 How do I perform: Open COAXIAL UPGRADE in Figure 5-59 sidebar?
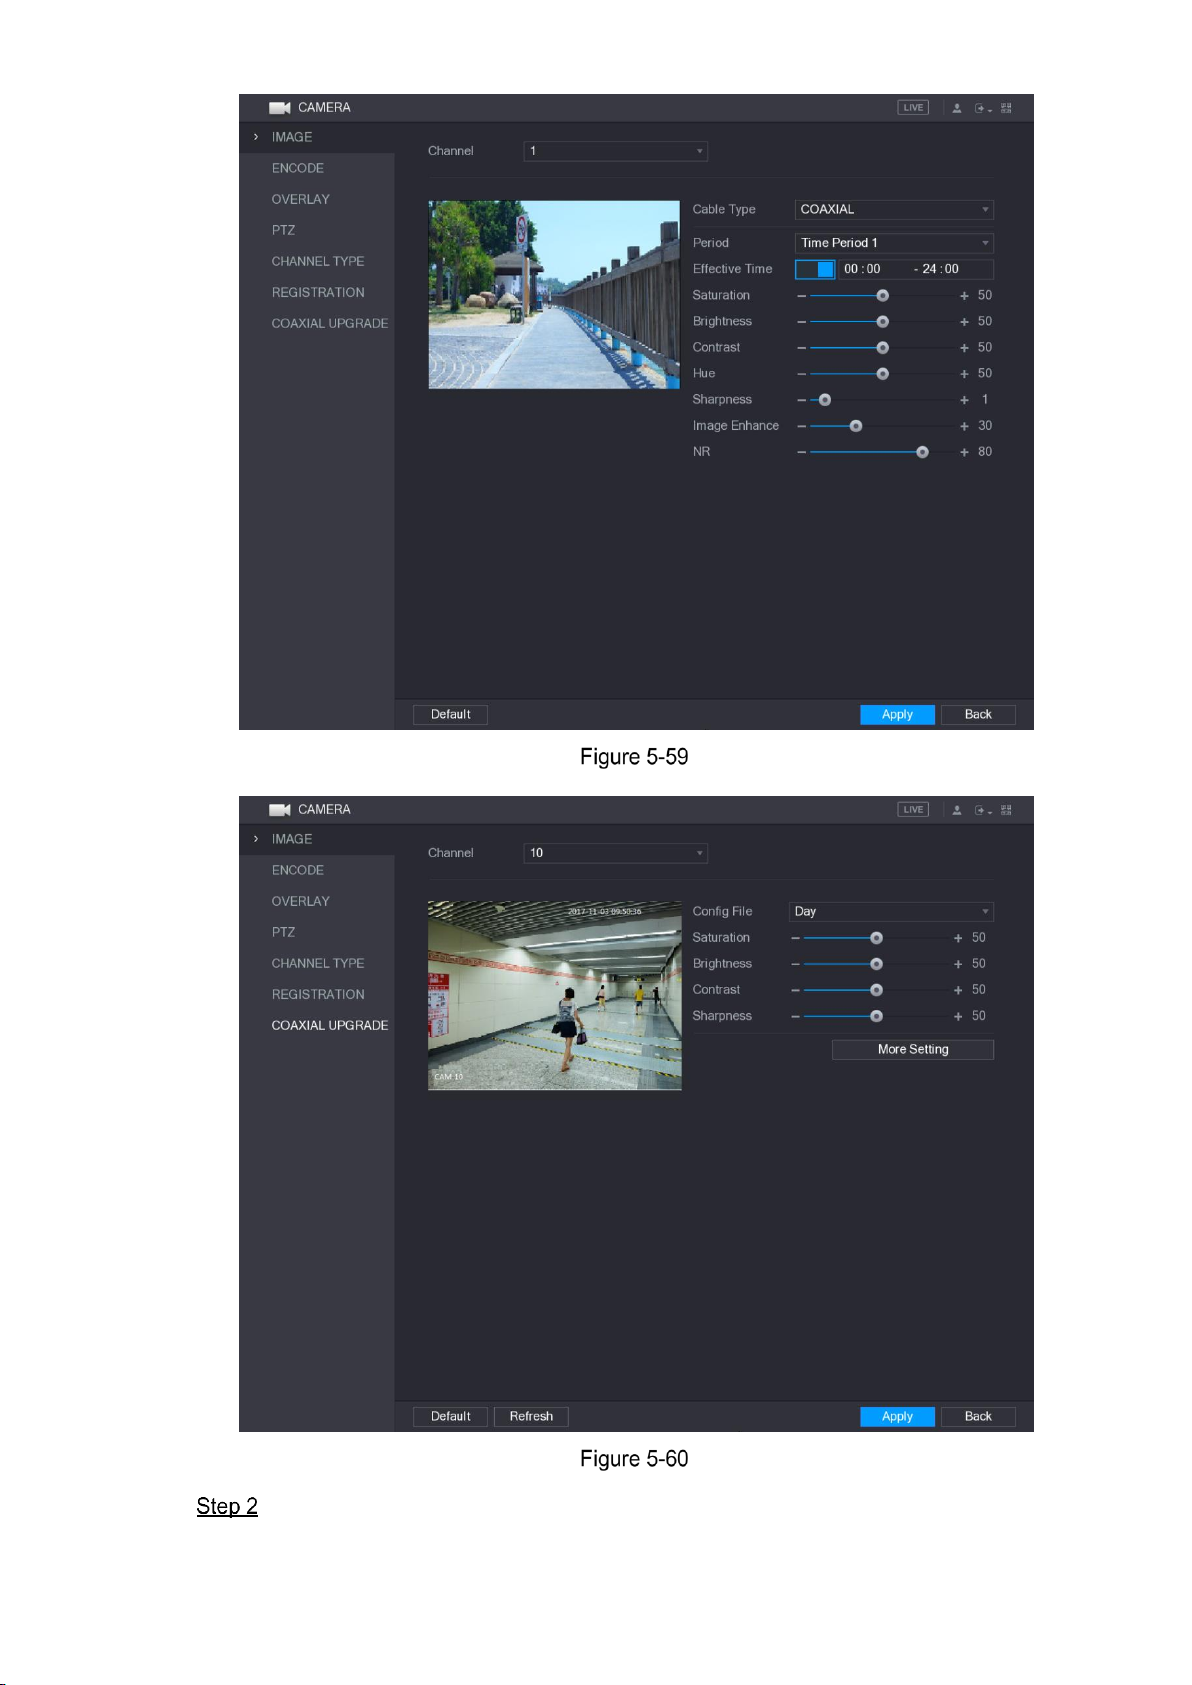330,323
